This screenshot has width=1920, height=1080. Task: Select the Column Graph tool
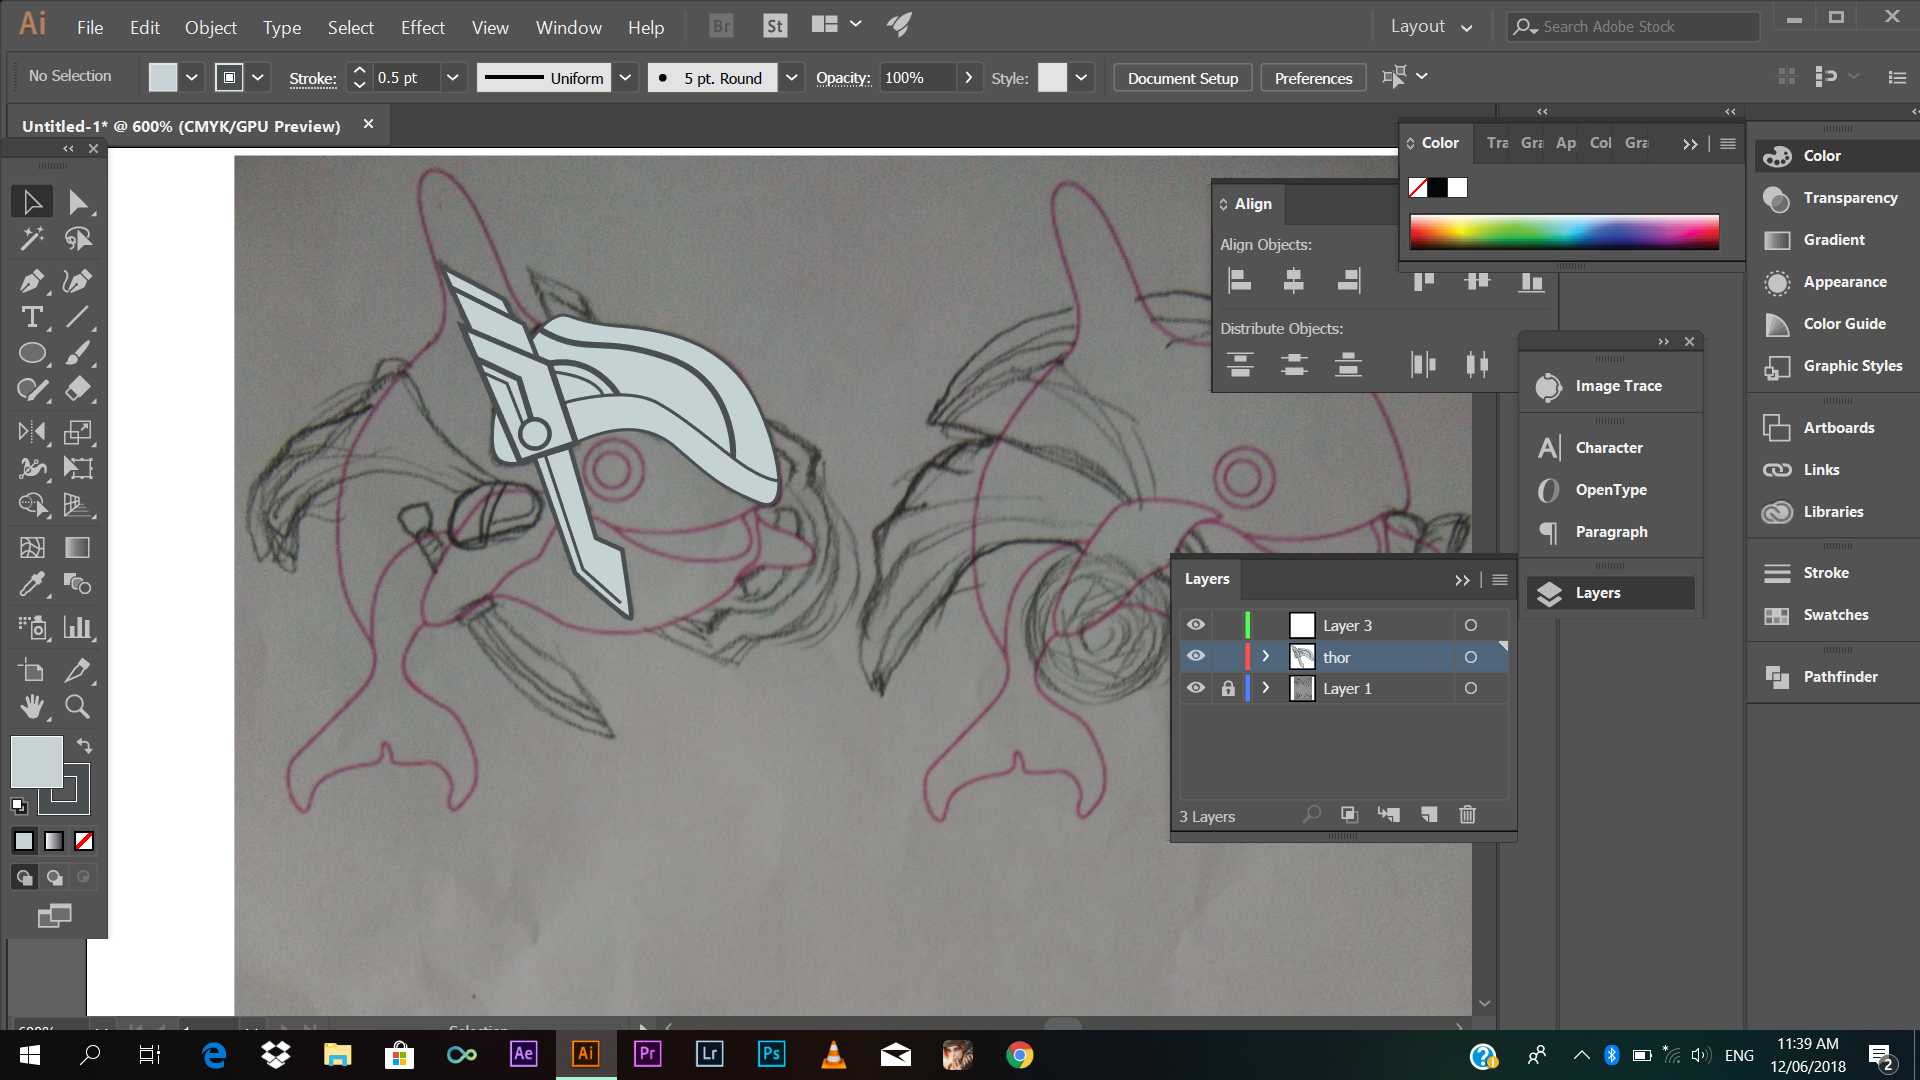click(x=78, y=627)
